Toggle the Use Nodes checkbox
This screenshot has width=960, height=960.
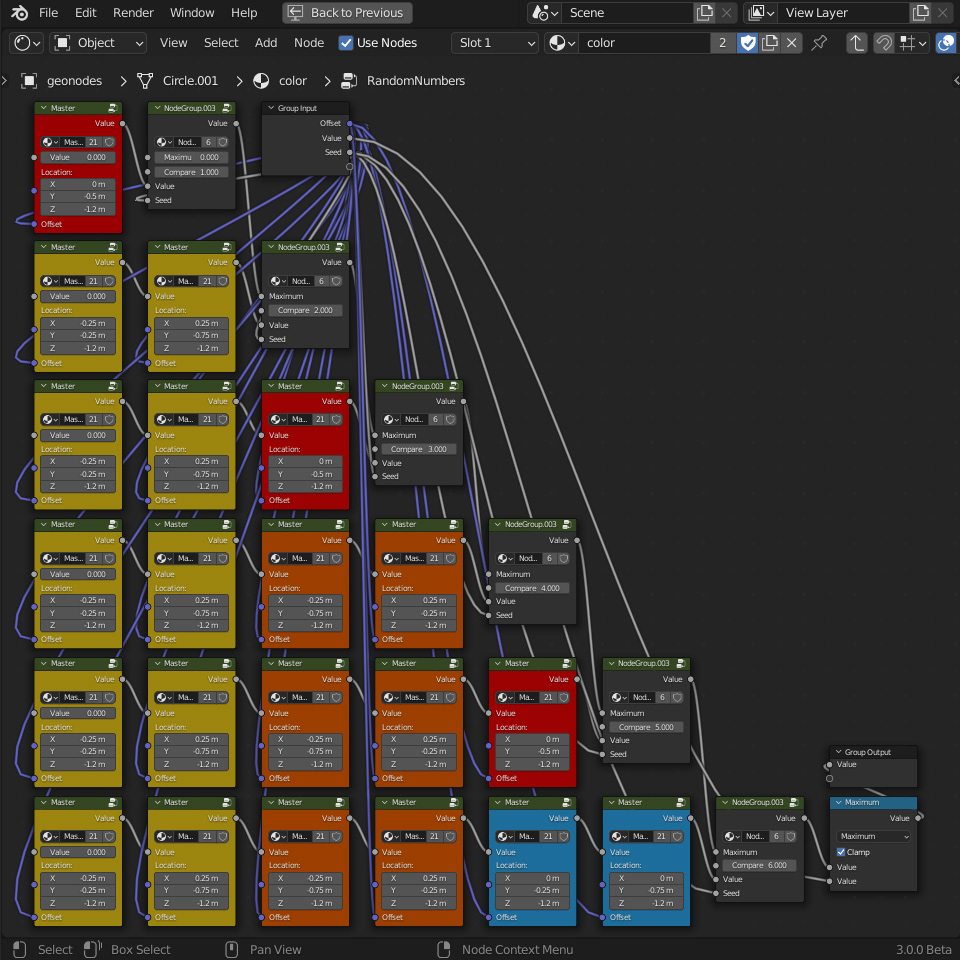tap(346, 43)
